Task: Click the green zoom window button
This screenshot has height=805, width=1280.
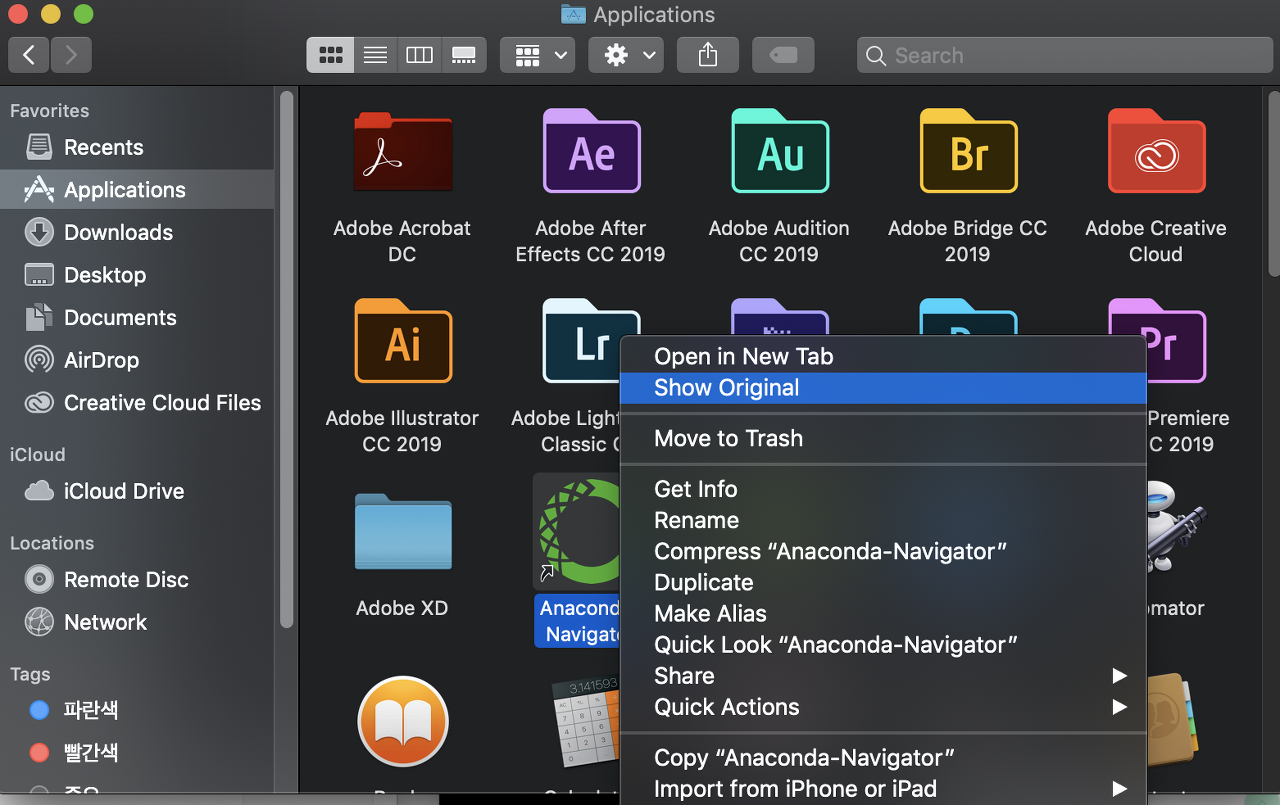Action: pos(83,14)
